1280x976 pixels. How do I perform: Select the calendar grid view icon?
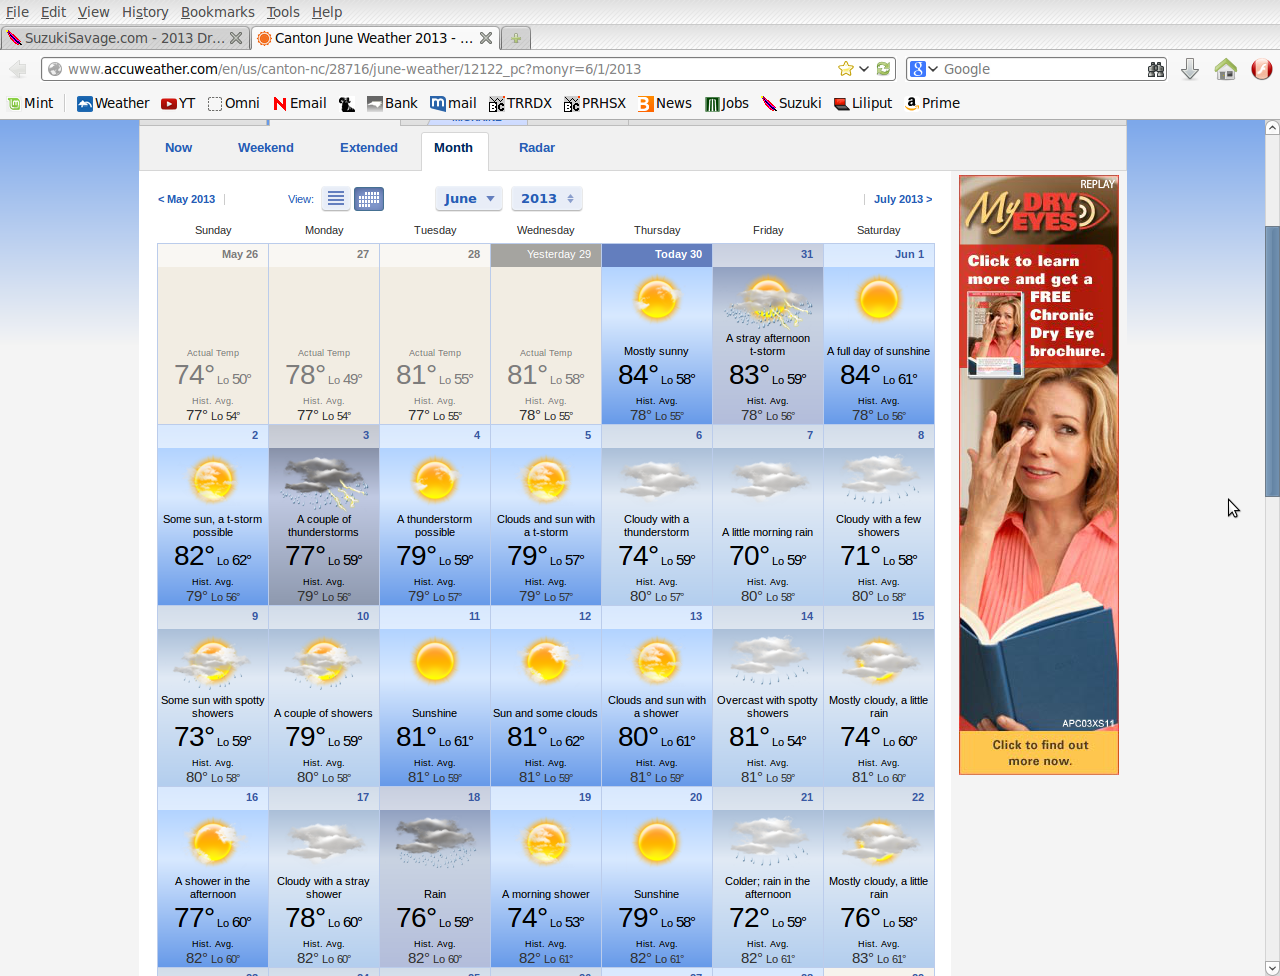pos(368,198)
